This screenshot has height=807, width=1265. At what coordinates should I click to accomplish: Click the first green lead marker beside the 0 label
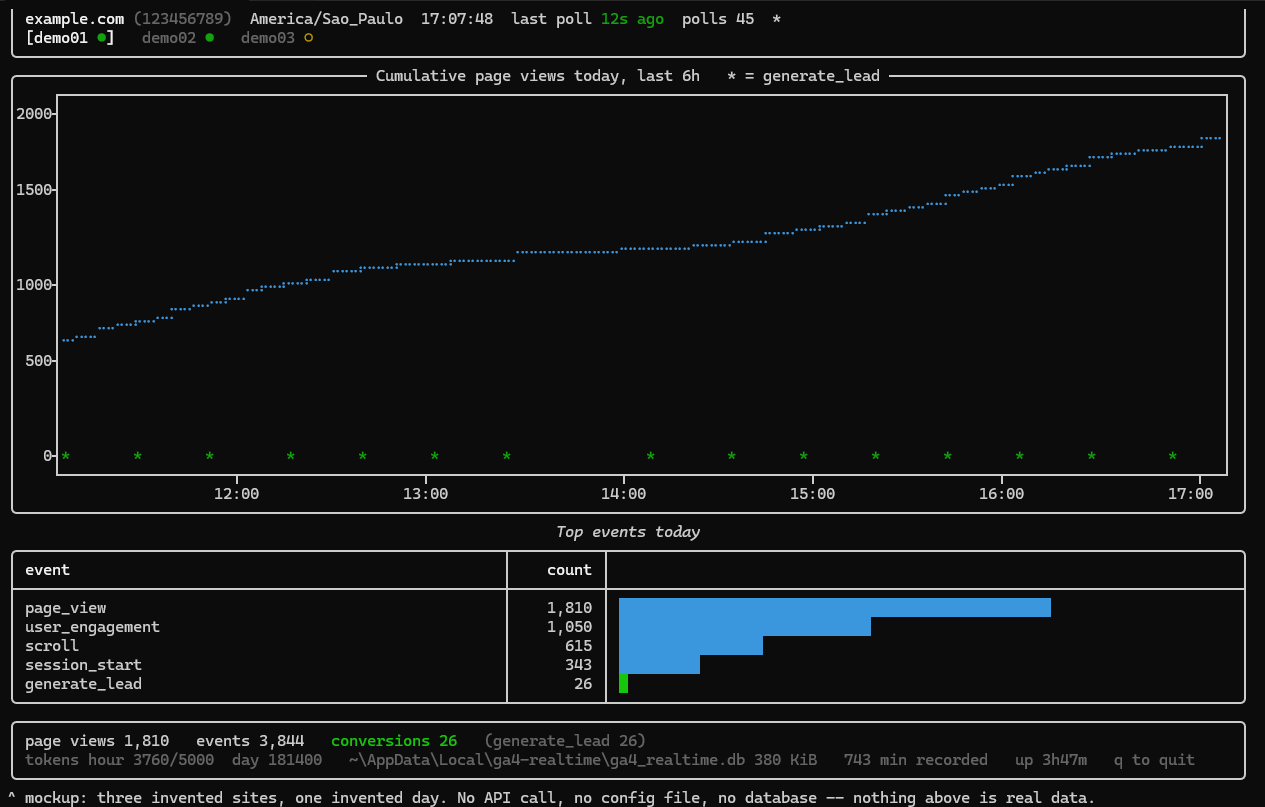tap(65, 456)
